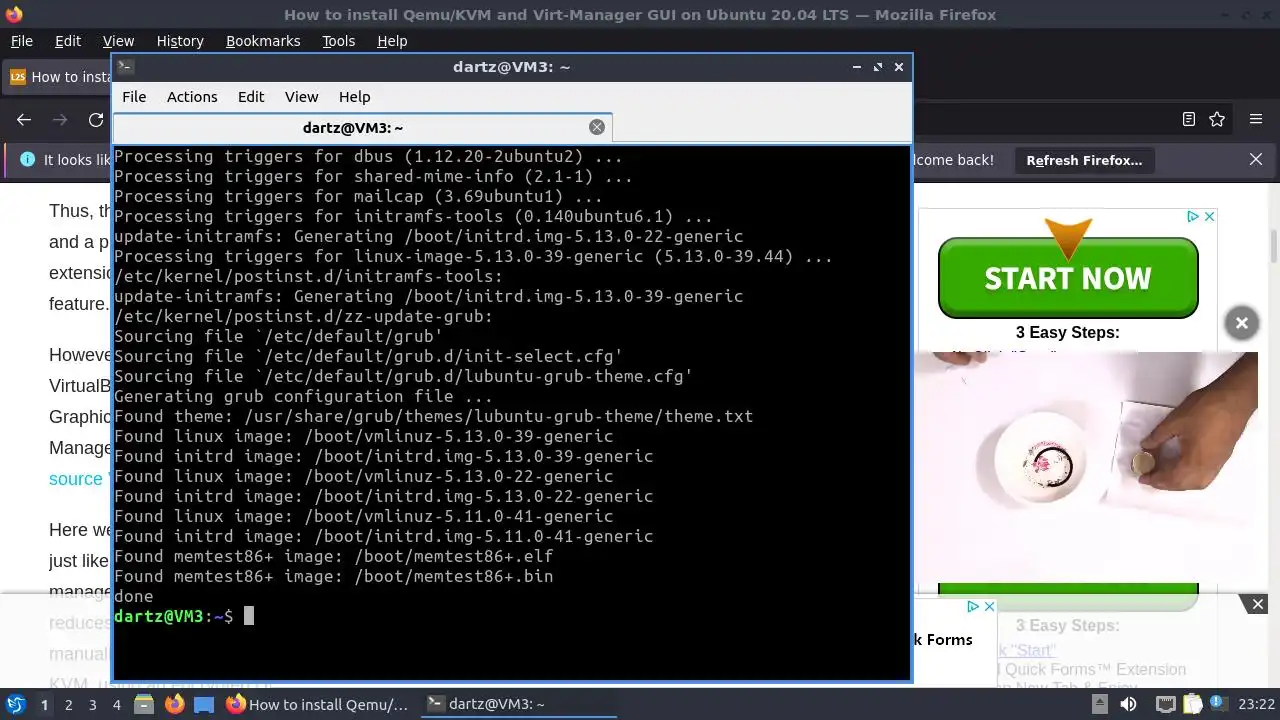Switch to workspace 4
The height and width of the screenshot is (720, 1280).
tap(116, 704)
